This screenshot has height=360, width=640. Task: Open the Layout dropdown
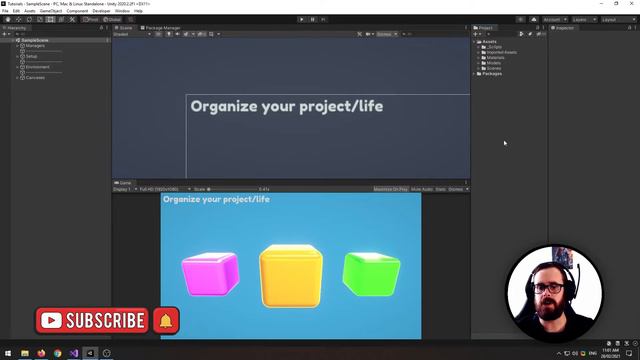(x=619, y=19)
